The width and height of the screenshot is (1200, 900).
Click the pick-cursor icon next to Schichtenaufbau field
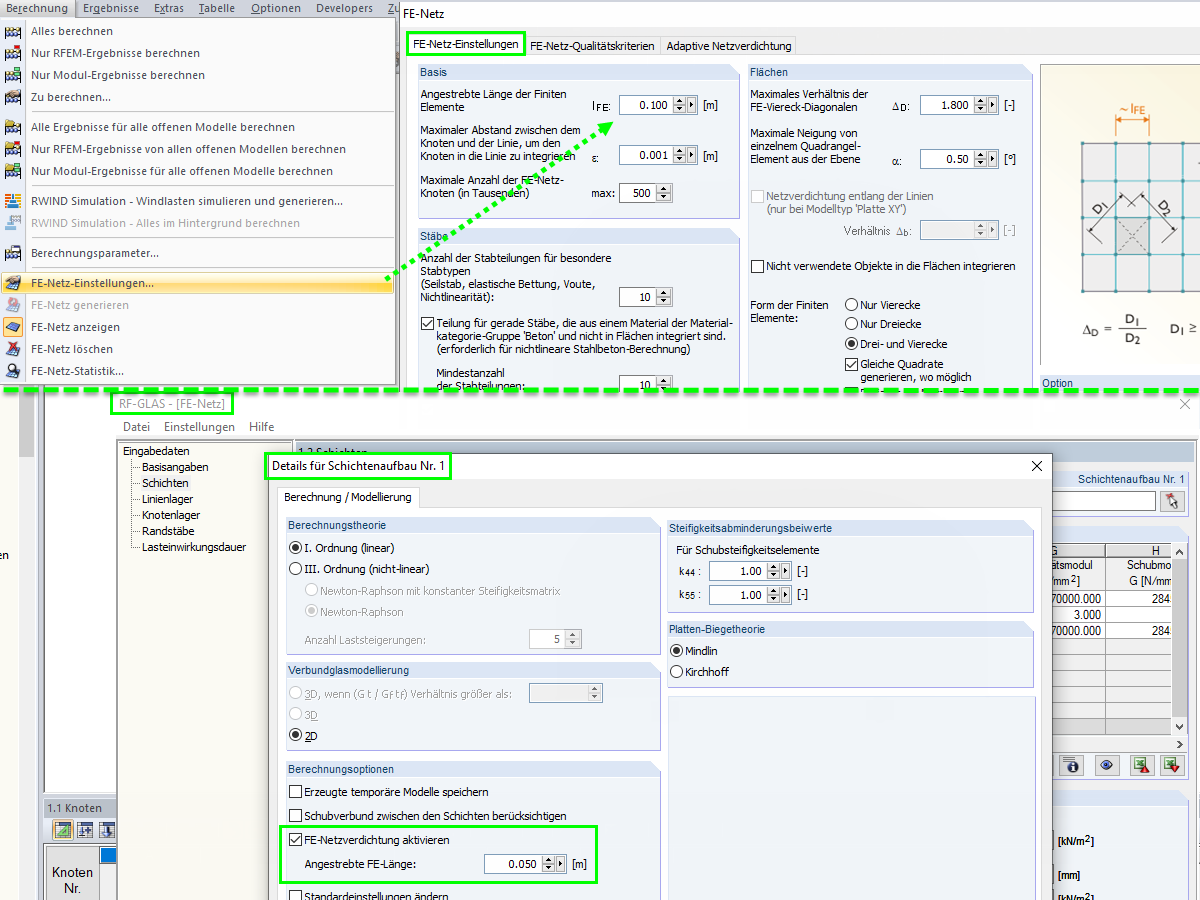click(x=1171, y=501)
